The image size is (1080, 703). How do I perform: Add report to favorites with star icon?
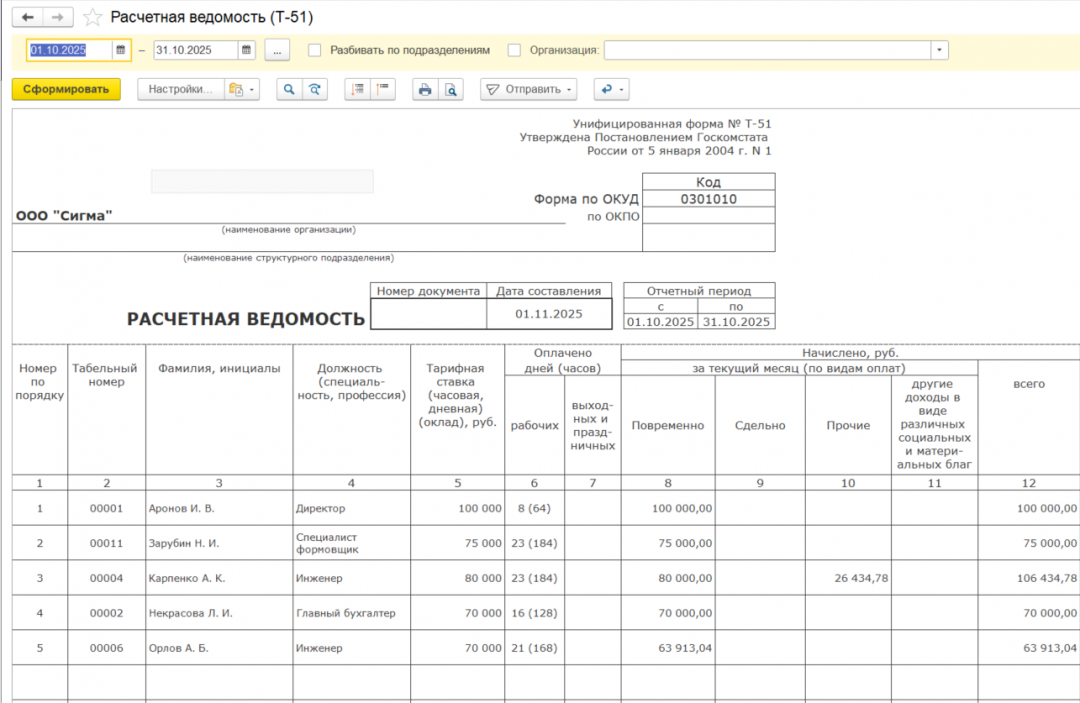coord(92,17)
